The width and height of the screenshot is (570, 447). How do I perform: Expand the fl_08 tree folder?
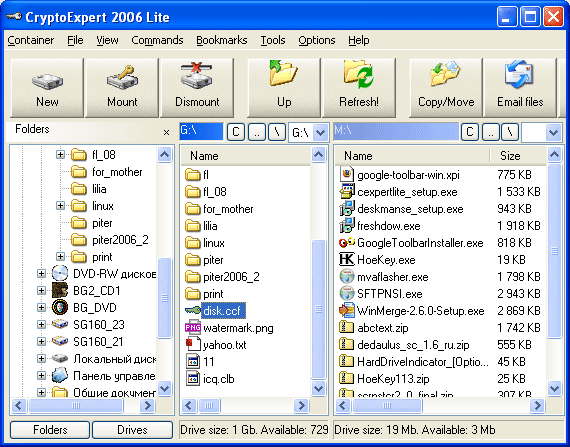60,155
